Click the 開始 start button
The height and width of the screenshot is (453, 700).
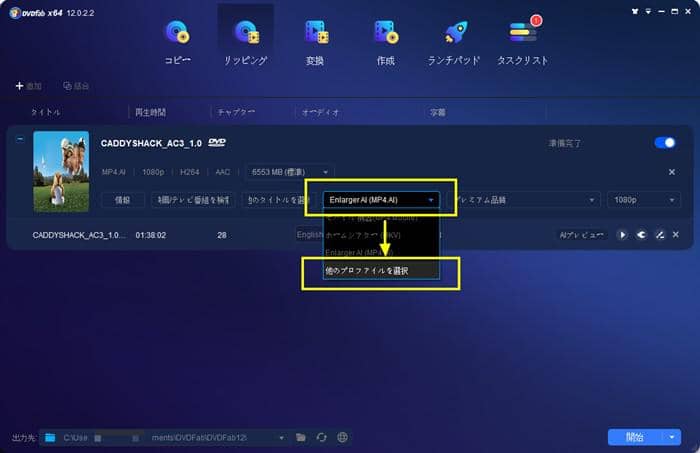(x=635, y=437)
